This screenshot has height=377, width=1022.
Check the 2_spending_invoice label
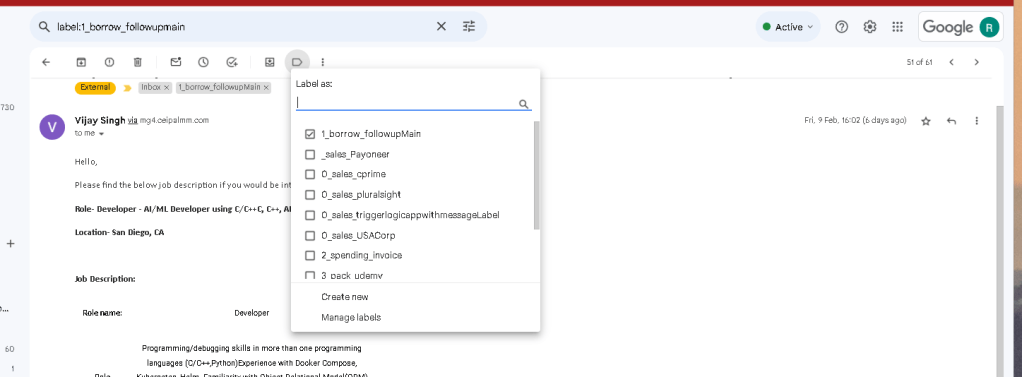[310, 255]
